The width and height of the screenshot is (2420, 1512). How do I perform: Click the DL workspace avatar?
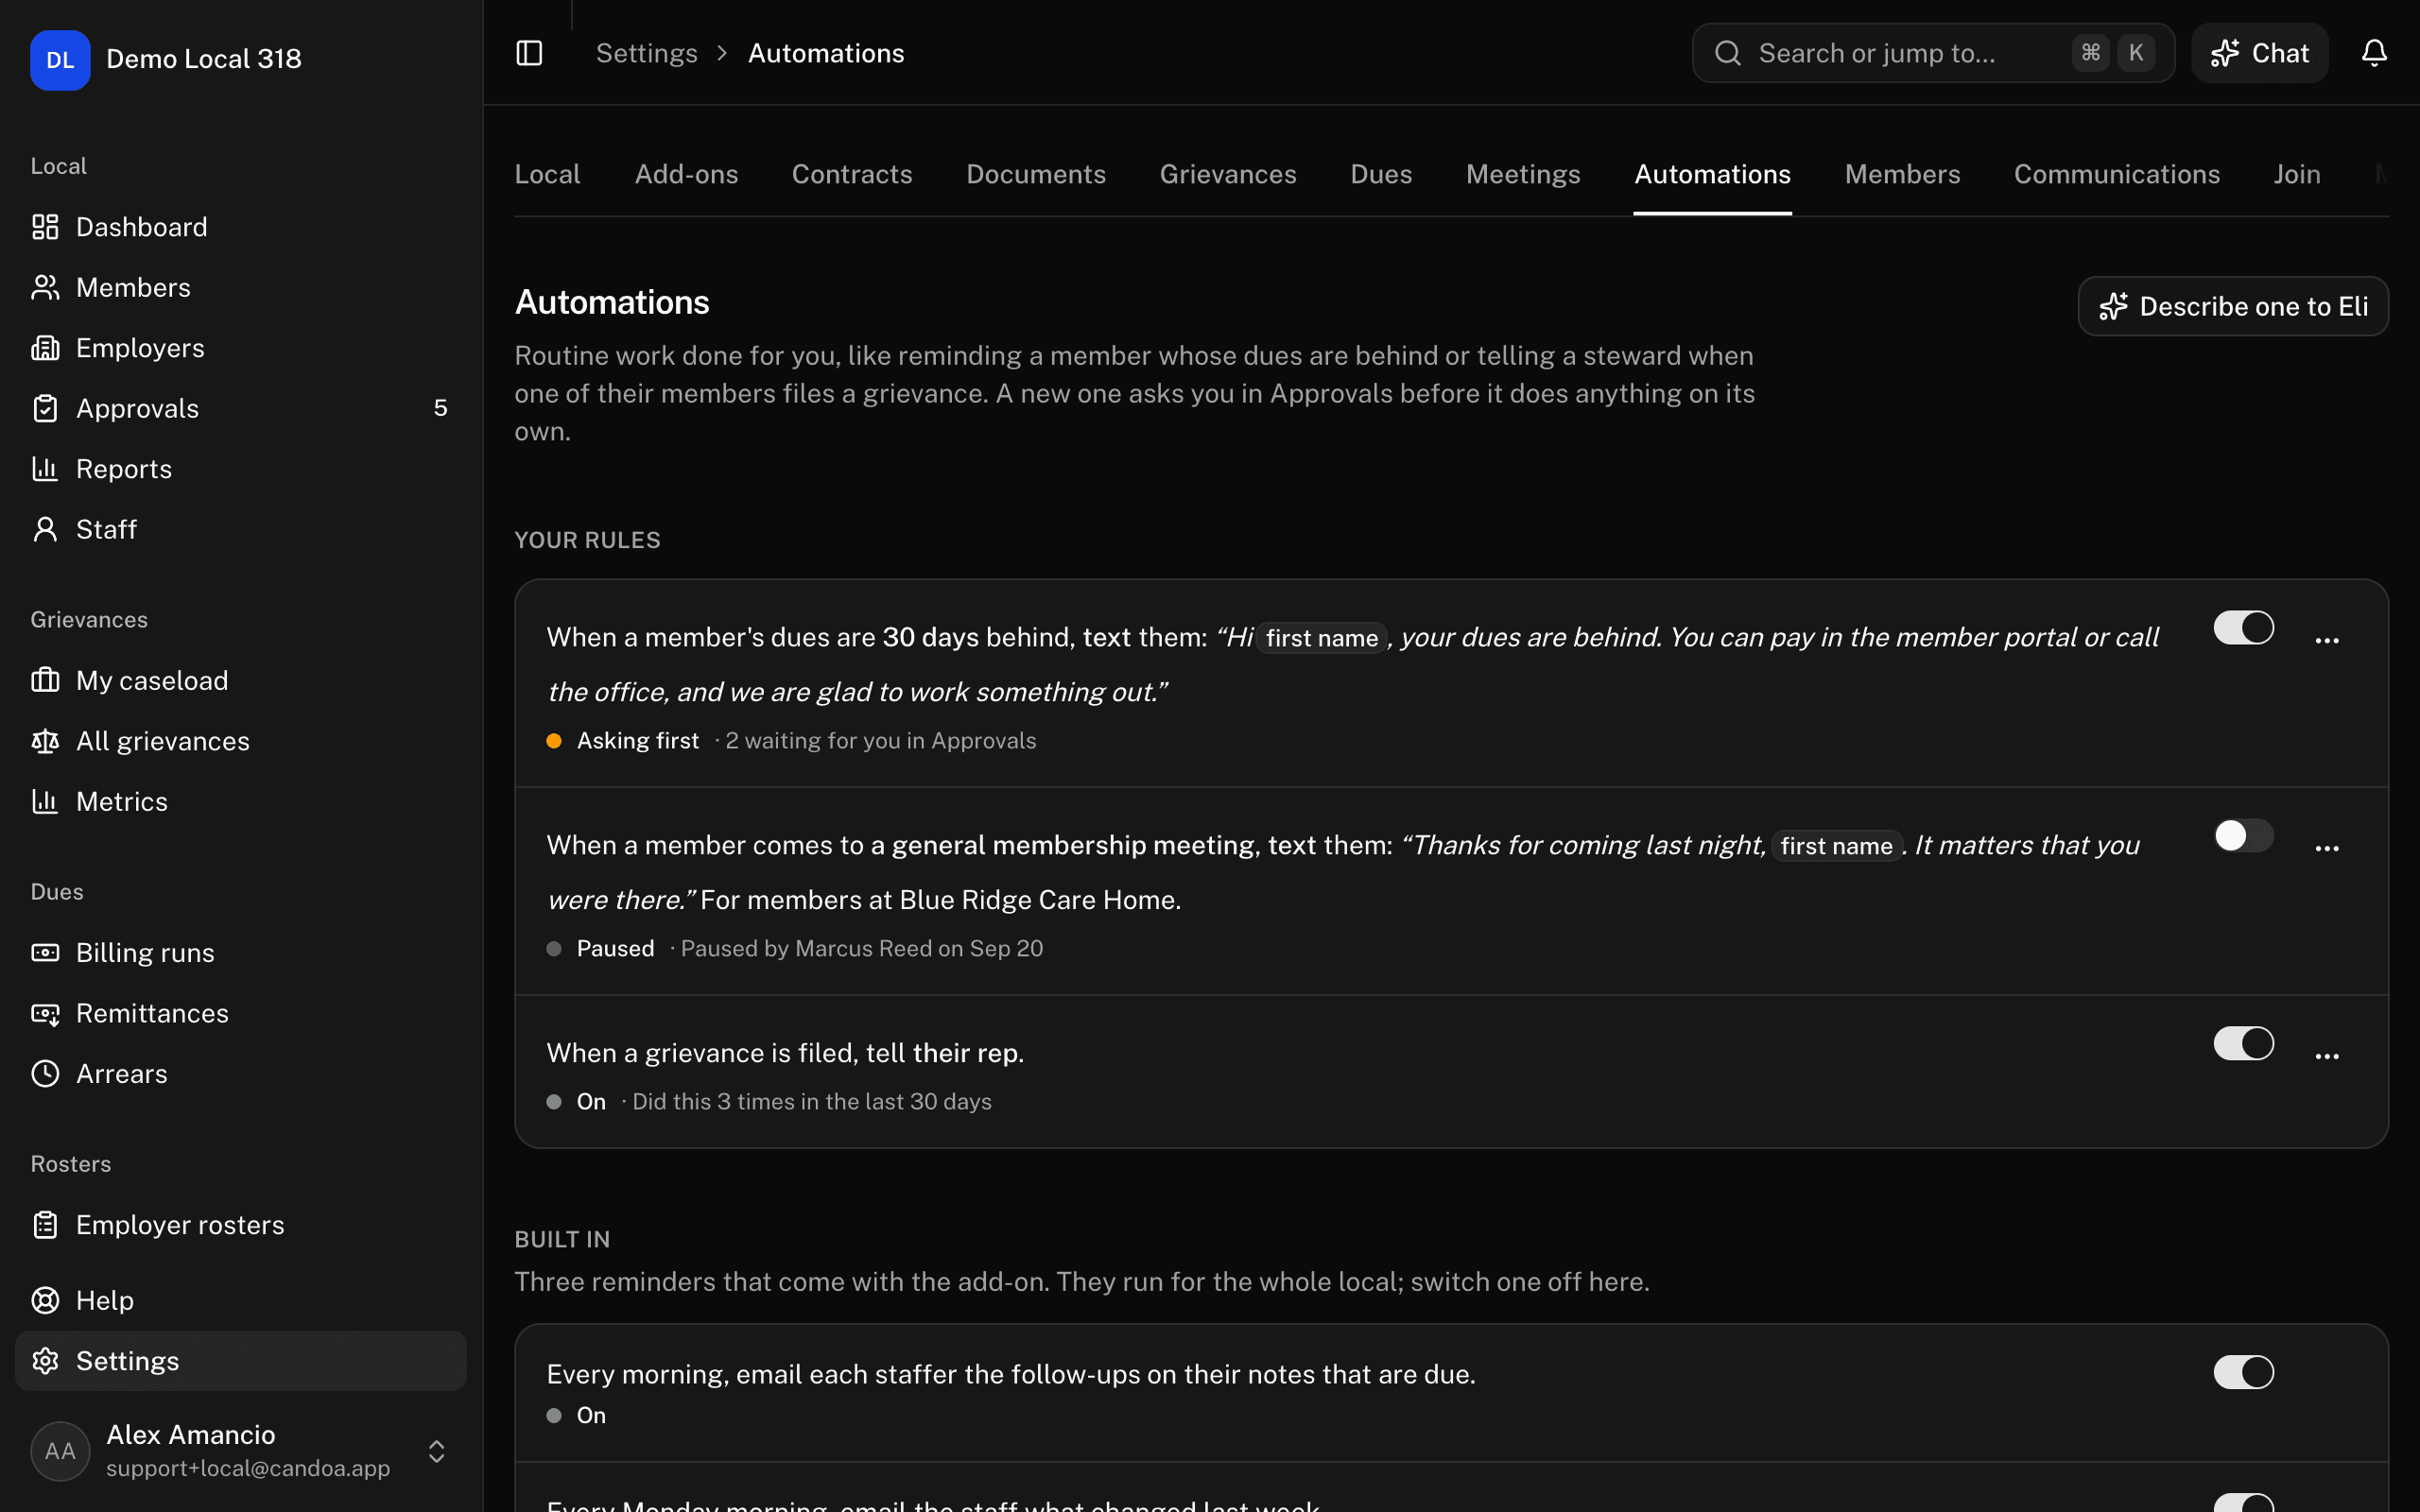pos(60,60)
